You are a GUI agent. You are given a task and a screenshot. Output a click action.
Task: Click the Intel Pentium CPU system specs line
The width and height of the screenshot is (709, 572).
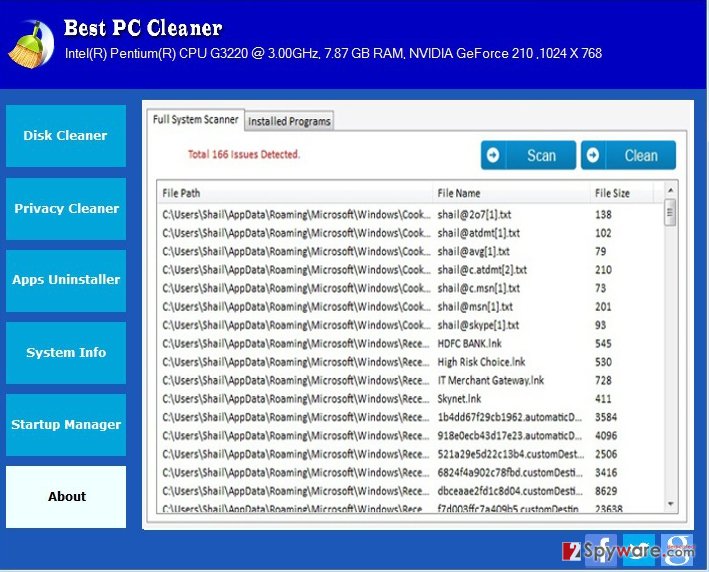point(333,54)
